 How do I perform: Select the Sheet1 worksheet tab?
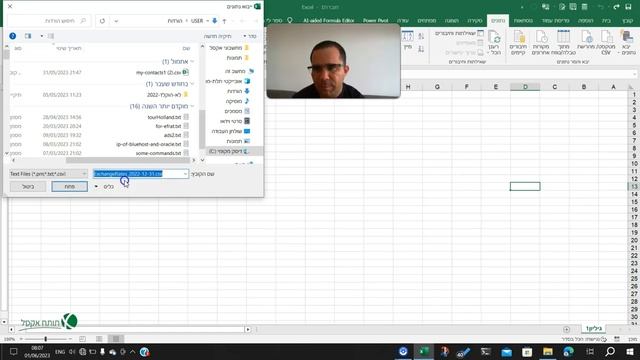point(594,329)
